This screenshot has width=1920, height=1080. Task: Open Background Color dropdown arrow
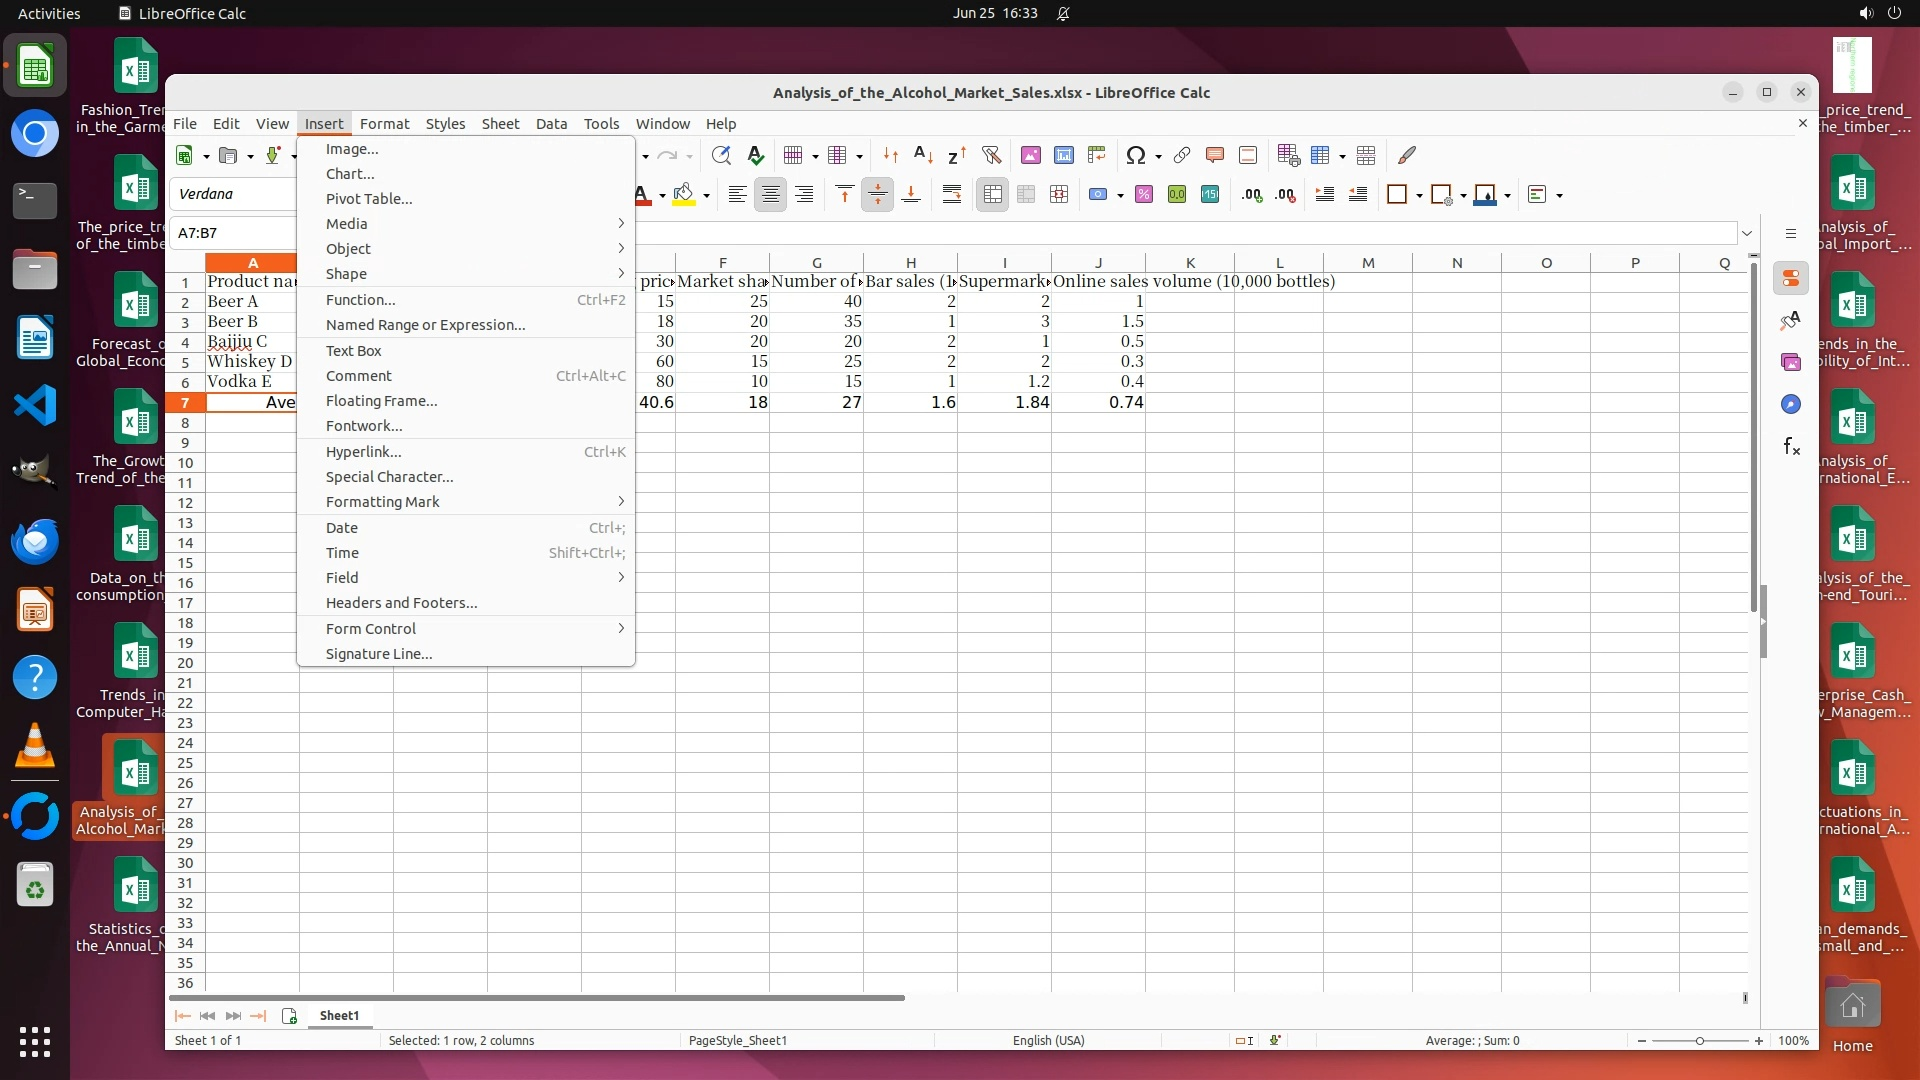(706, 195)
